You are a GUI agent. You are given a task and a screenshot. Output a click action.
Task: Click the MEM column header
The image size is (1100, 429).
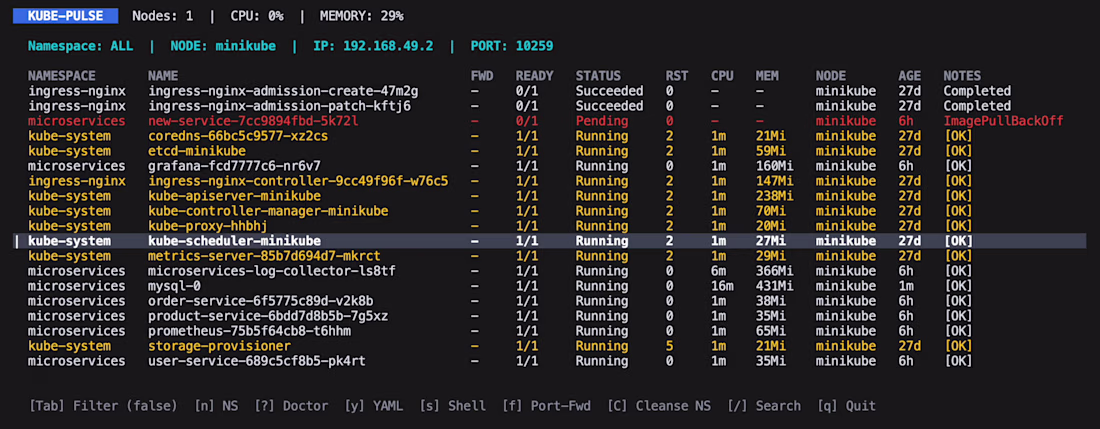[x=767, y=76]
